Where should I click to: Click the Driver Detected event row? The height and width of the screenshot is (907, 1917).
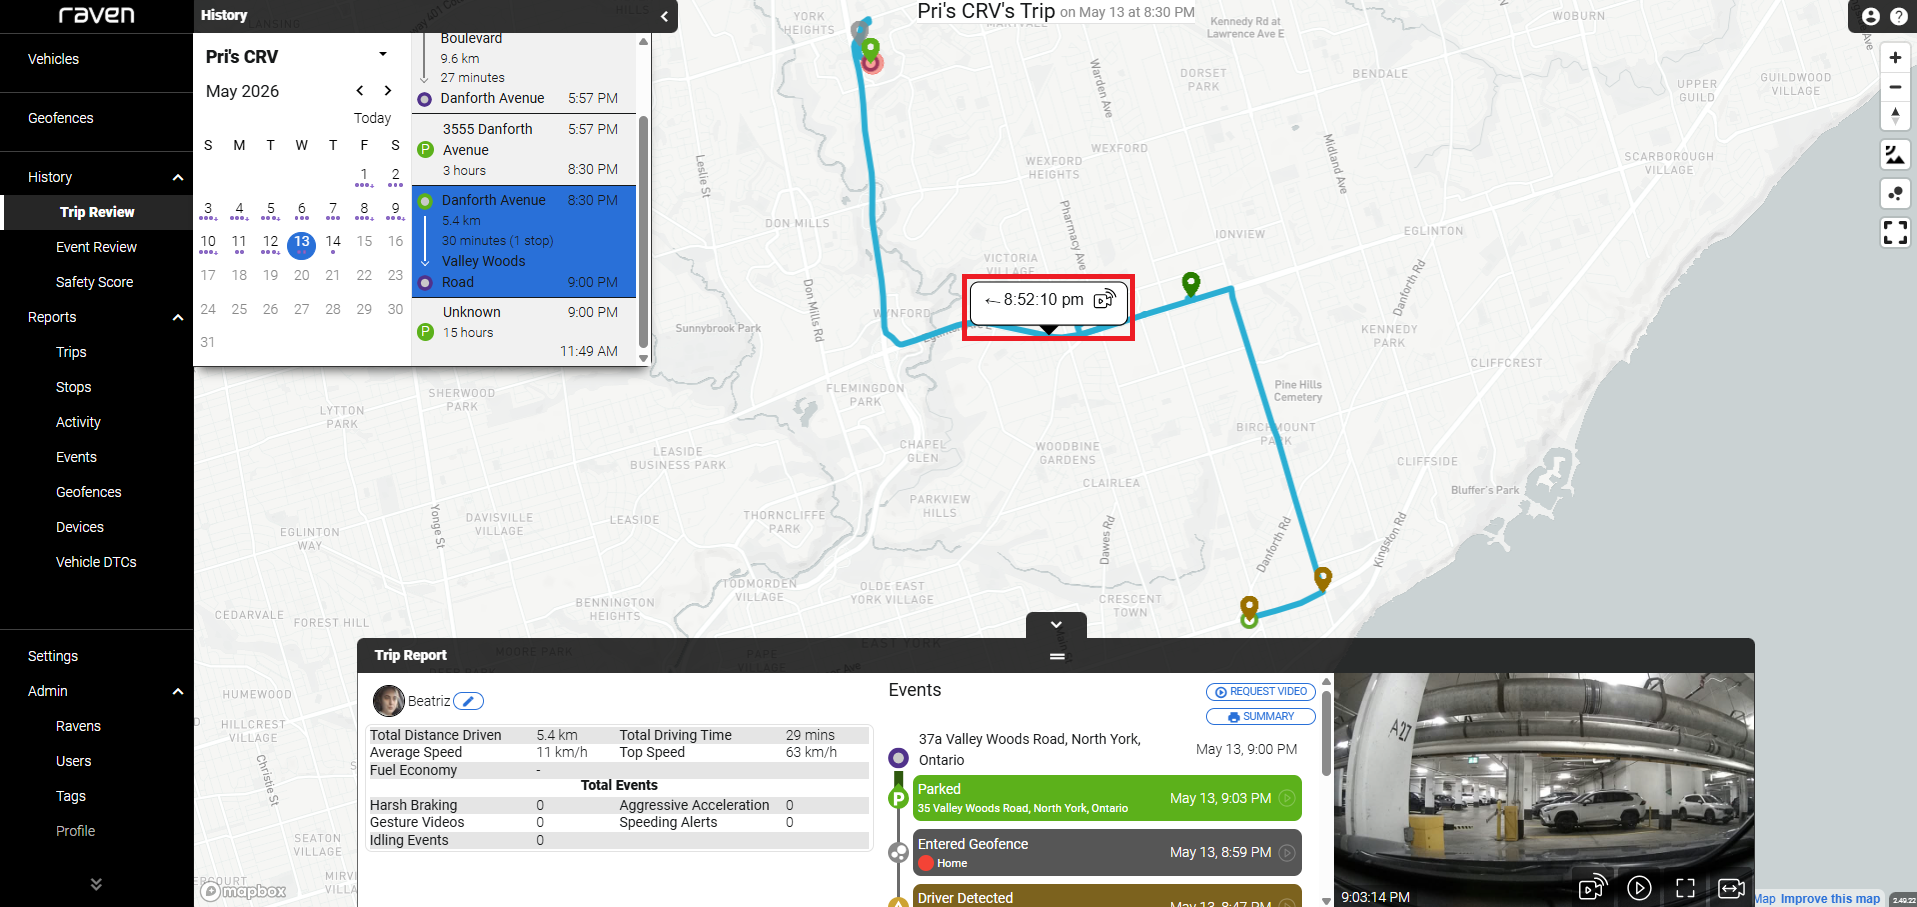click(1107, 896)
